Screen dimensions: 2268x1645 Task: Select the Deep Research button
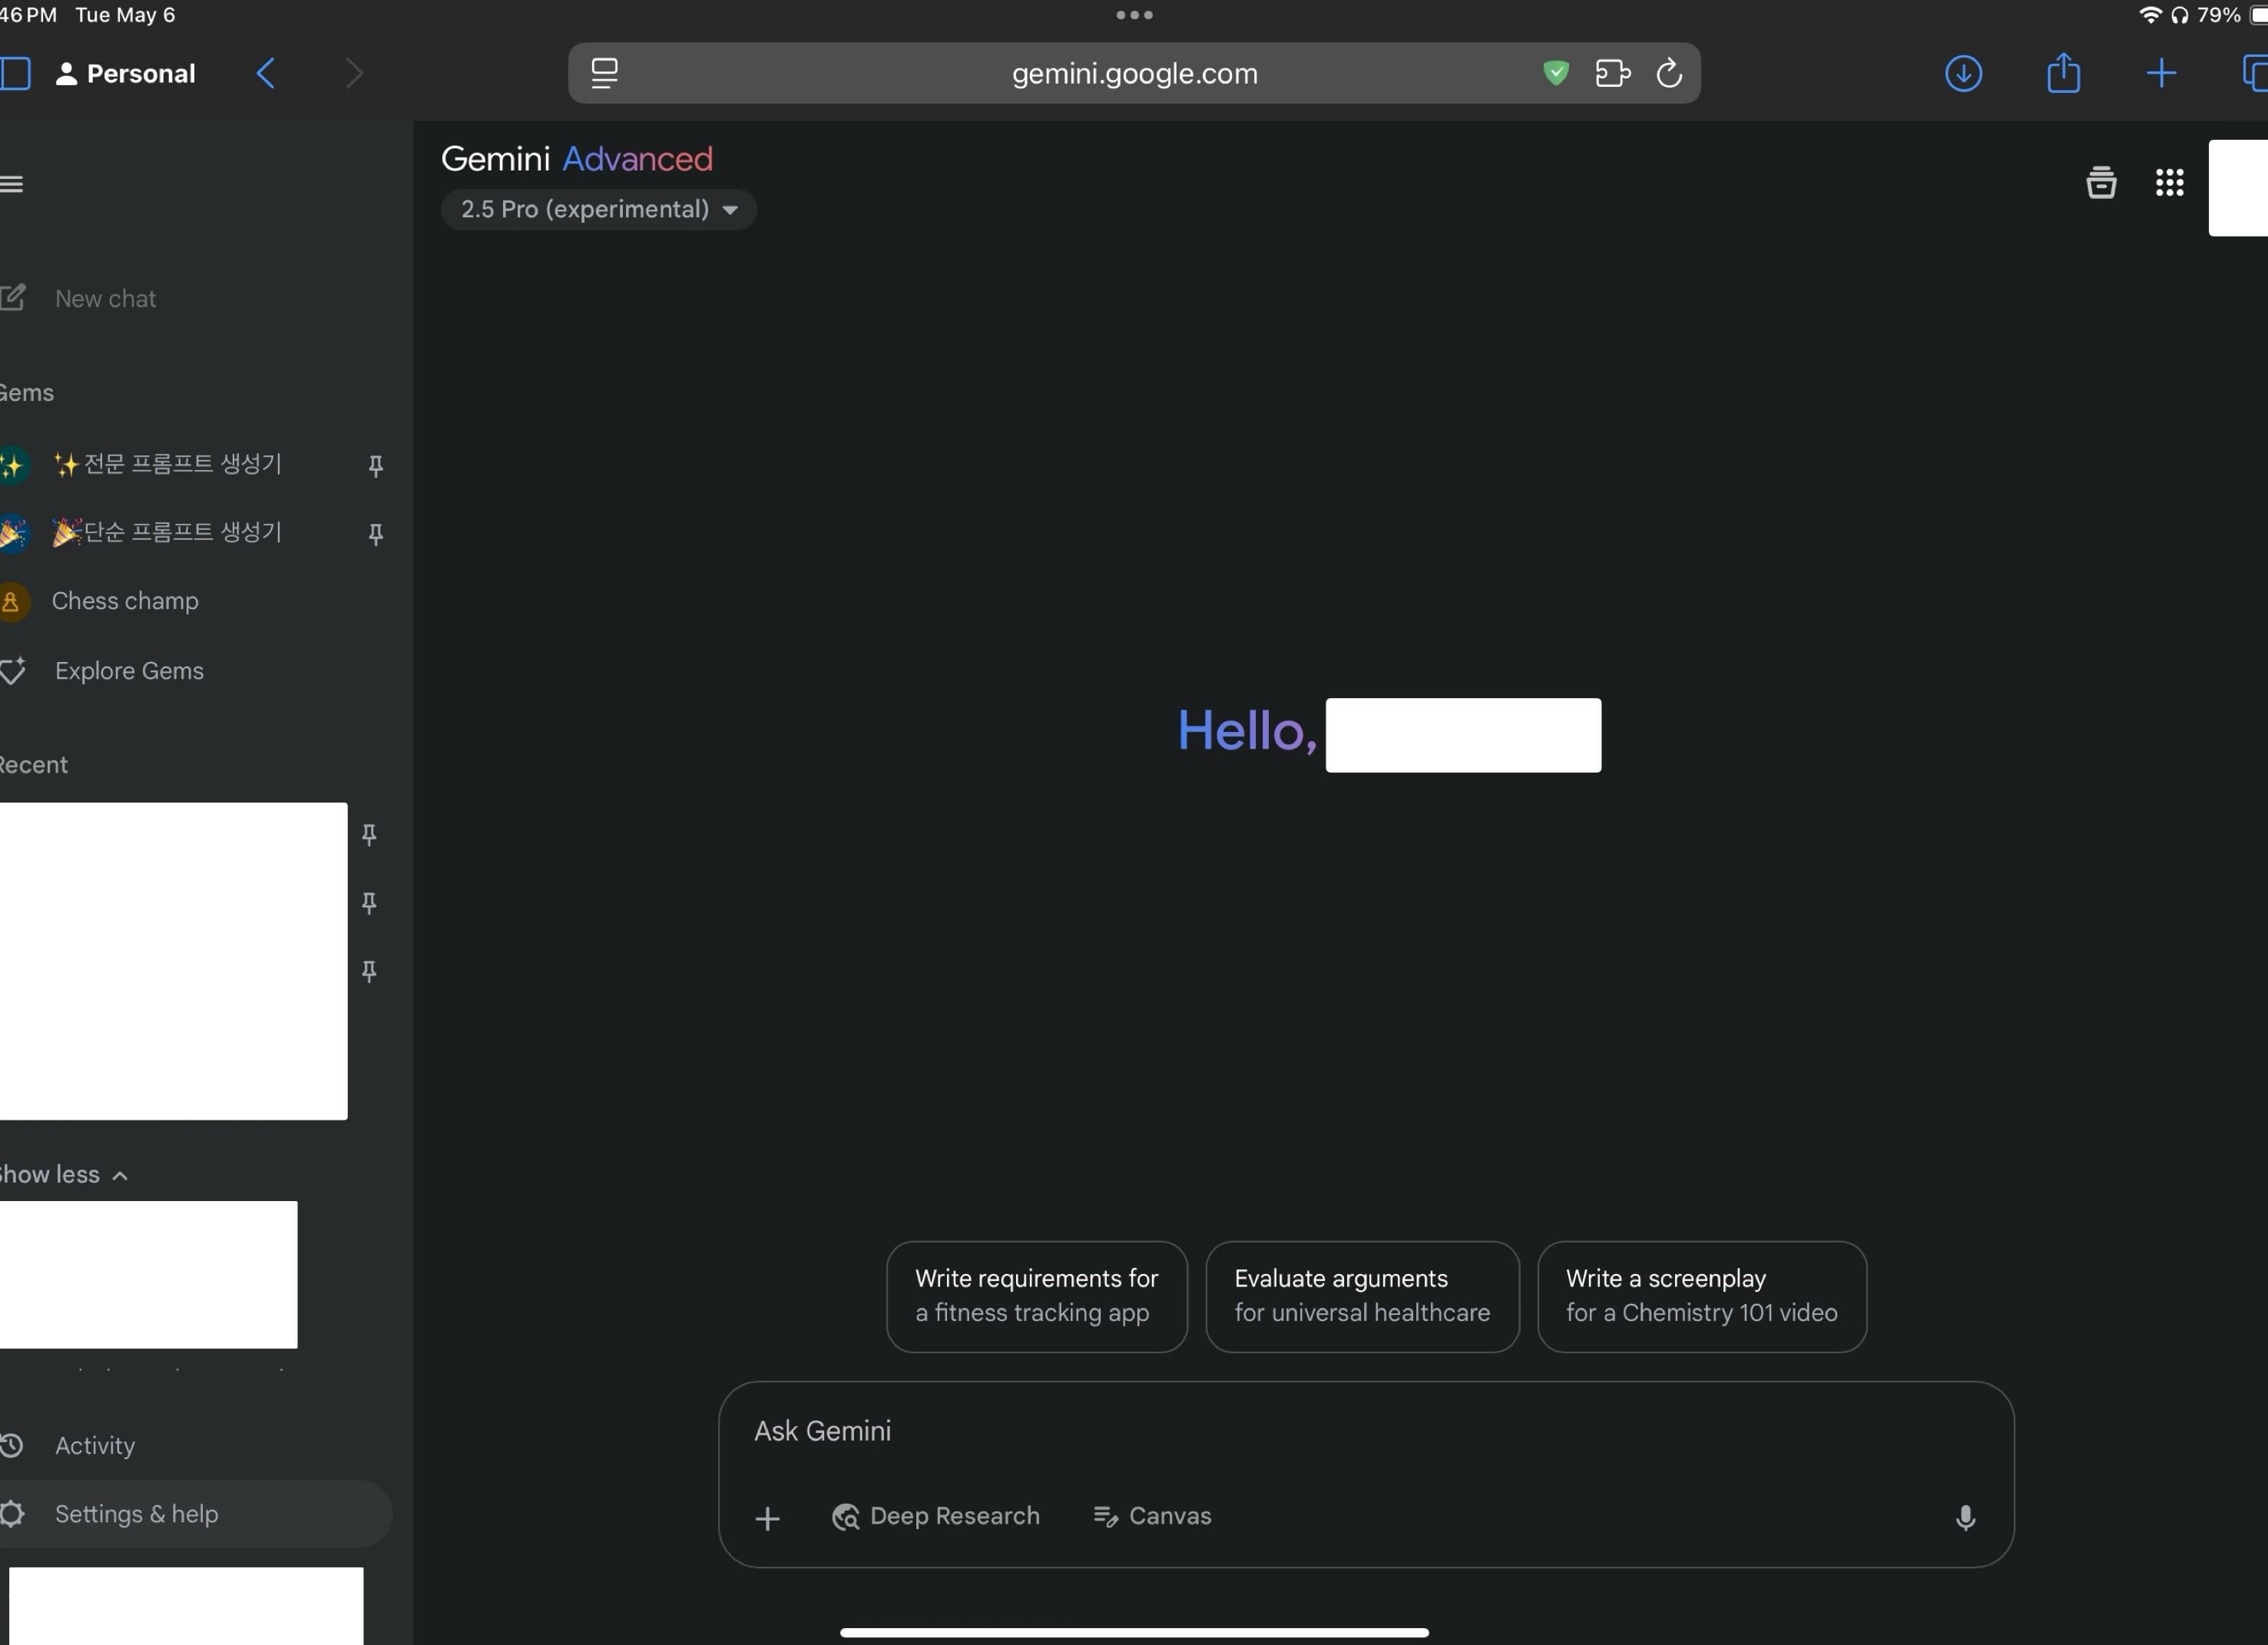click(x=935, y=1516)
